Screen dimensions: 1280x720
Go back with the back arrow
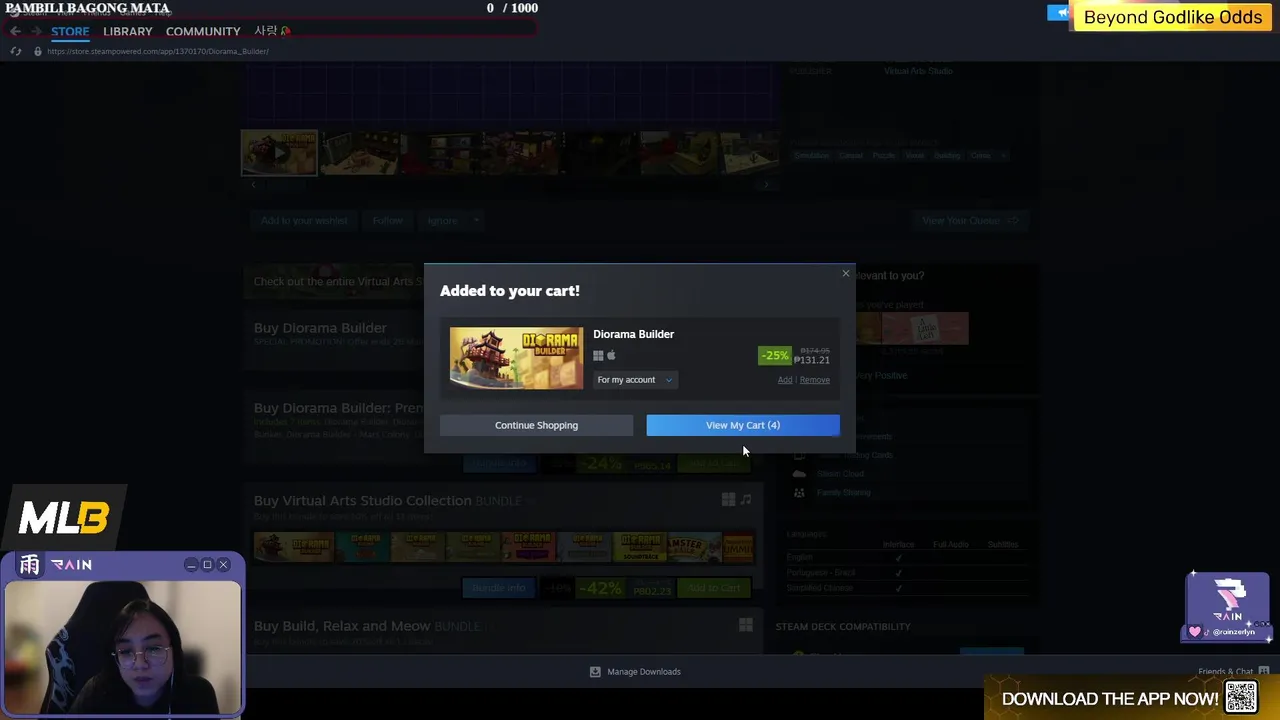tap(15, 31)
